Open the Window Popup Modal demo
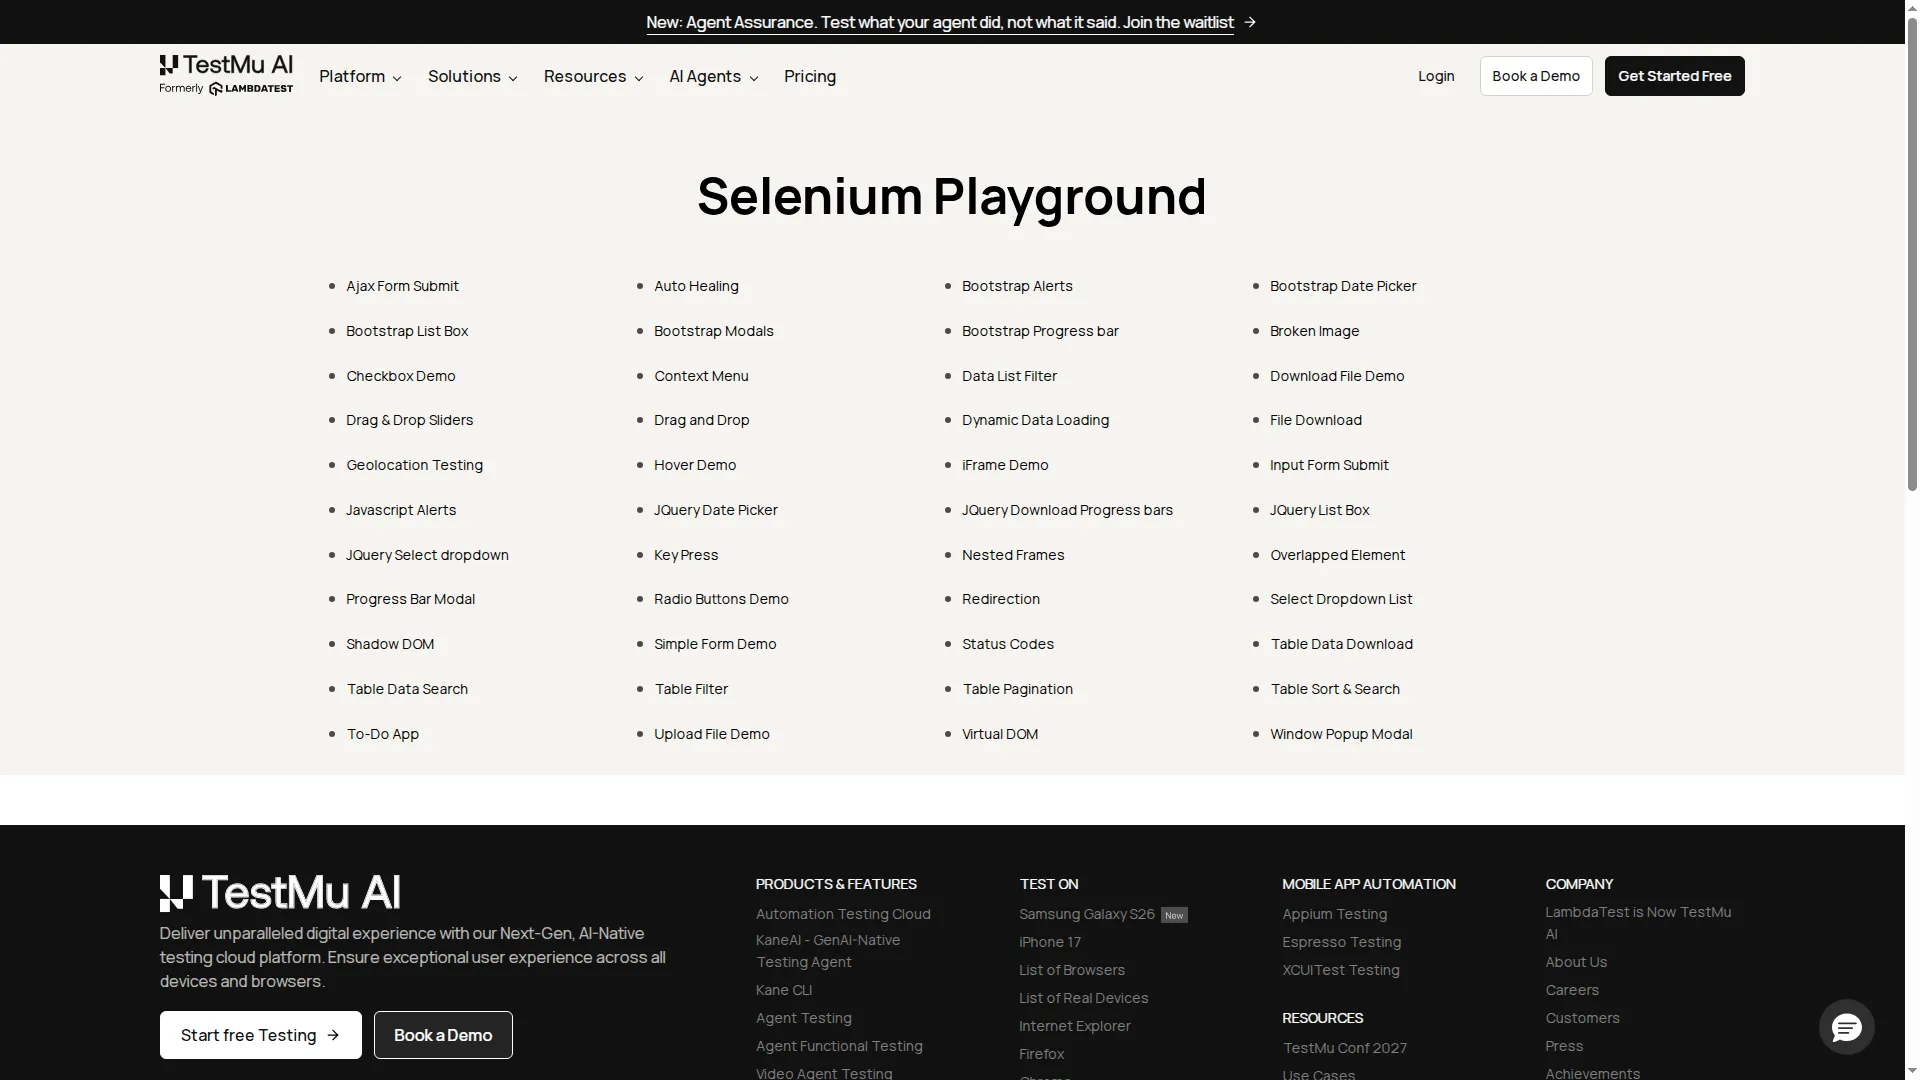 tap(1341, 734)
